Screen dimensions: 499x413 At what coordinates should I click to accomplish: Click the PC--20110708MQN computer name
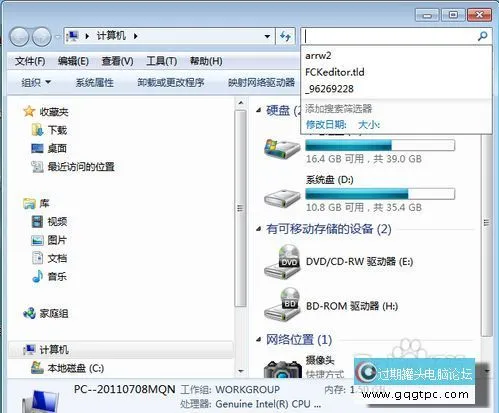[x=124, y=389]
